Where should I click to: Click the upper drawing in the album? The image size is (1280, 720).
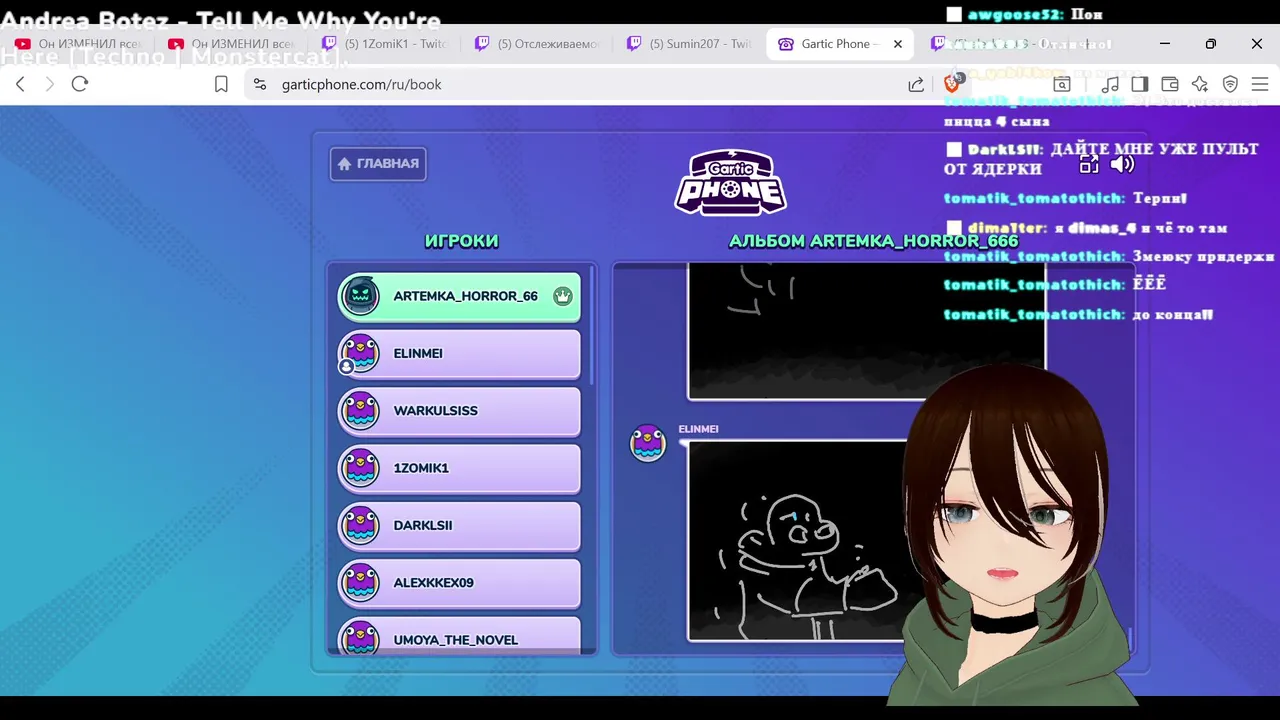point(866,331)
